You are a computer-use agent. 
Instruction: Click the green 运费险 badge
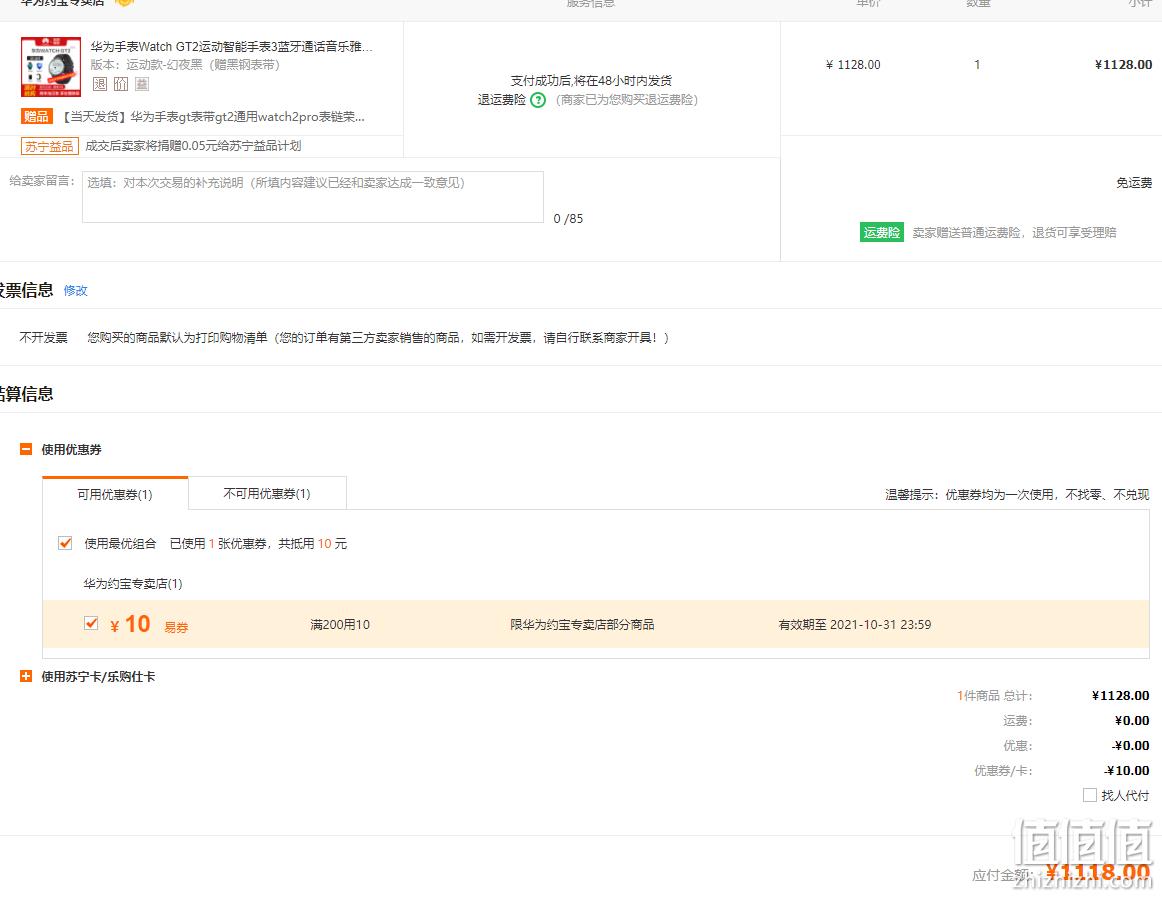point(881,233)
